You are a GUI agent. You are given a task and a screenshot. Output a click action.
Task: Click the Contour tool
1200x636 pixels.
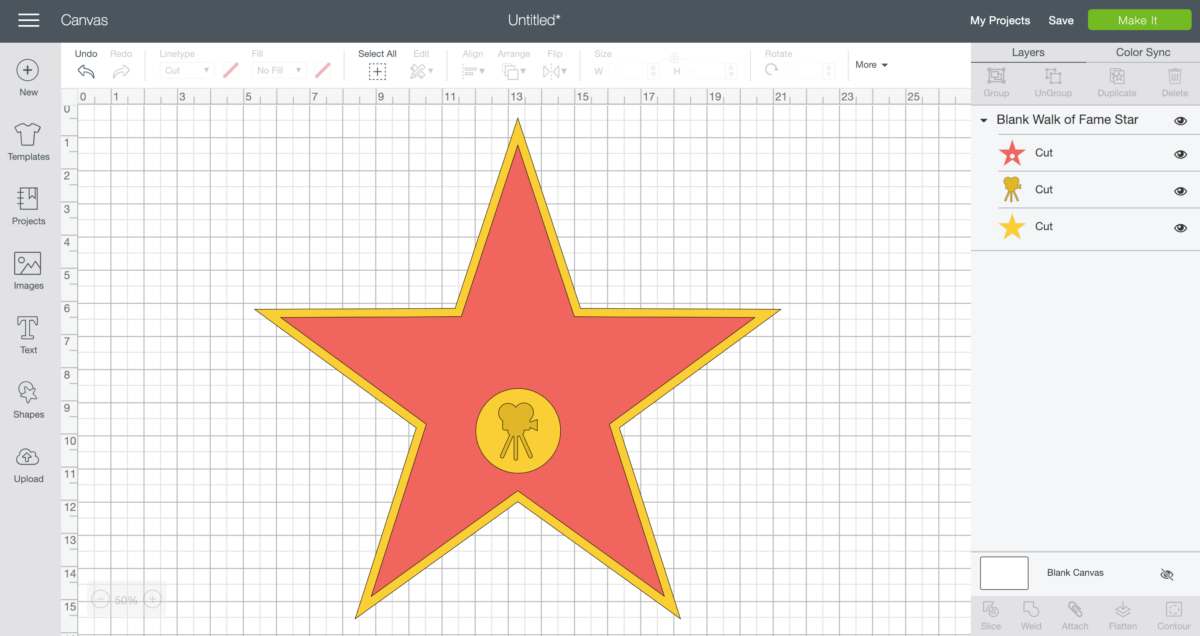click(1174, 615)
